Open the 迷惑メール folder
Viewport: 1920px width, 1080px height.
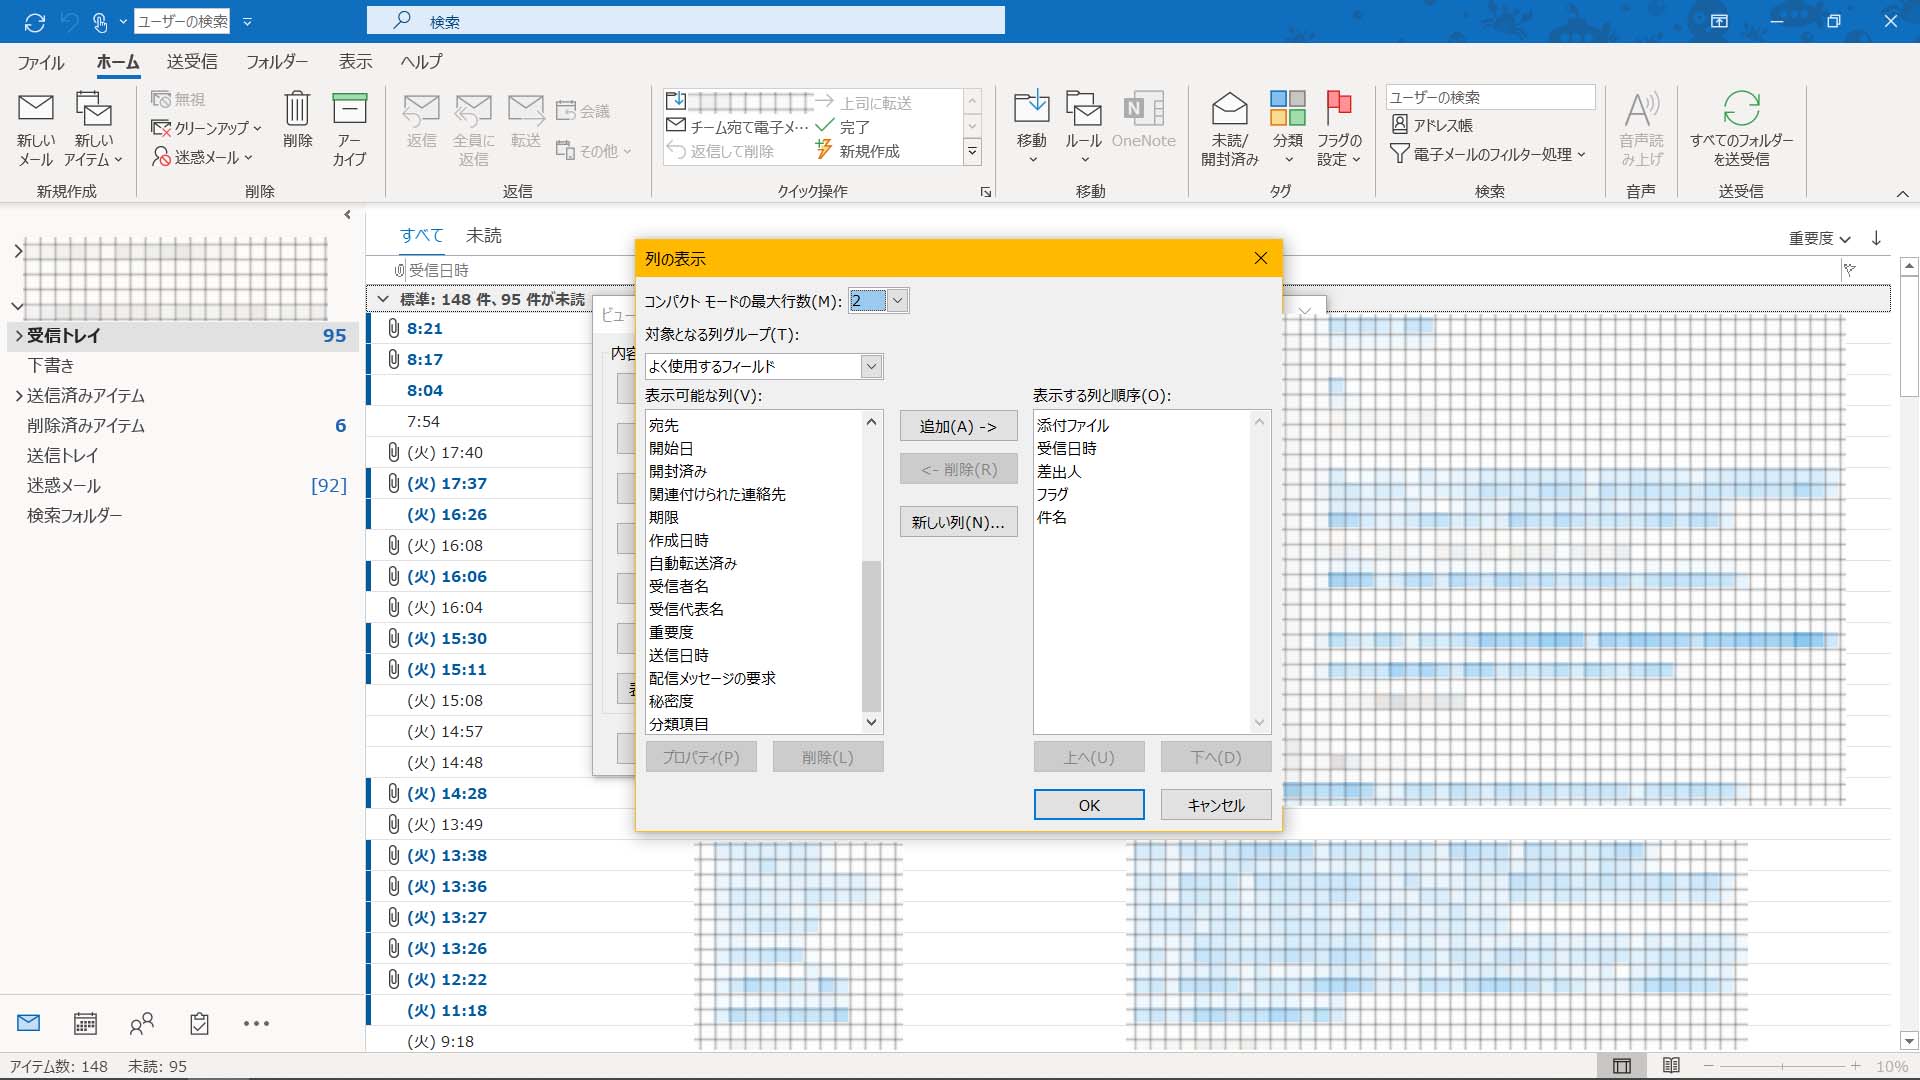pos(64,486)
